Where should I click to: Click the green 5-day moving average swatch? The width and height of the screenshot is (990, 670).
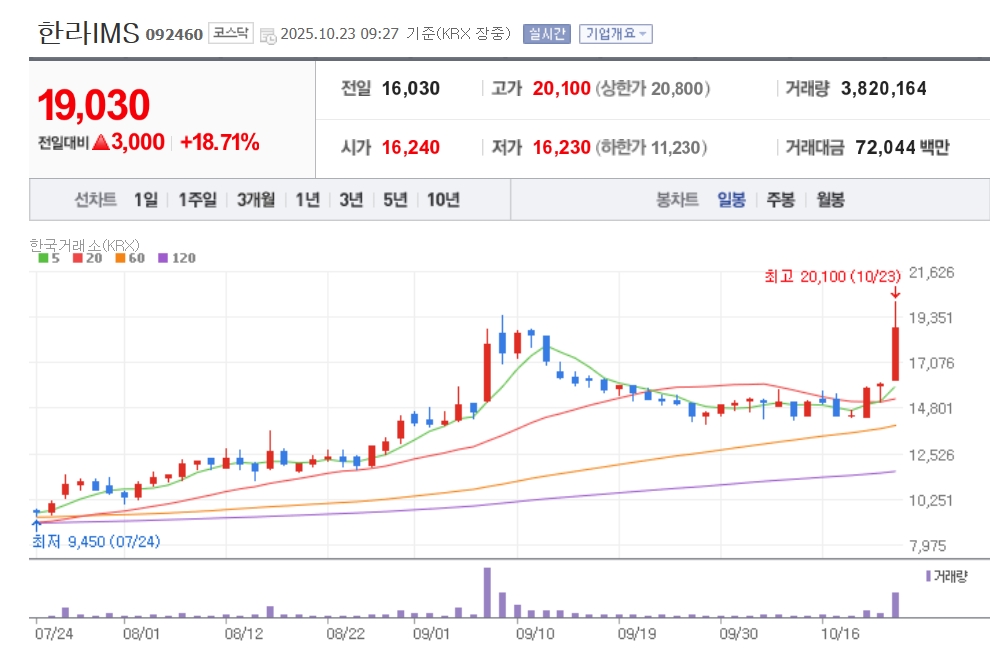pyautogui.click(x=43, y=258)
